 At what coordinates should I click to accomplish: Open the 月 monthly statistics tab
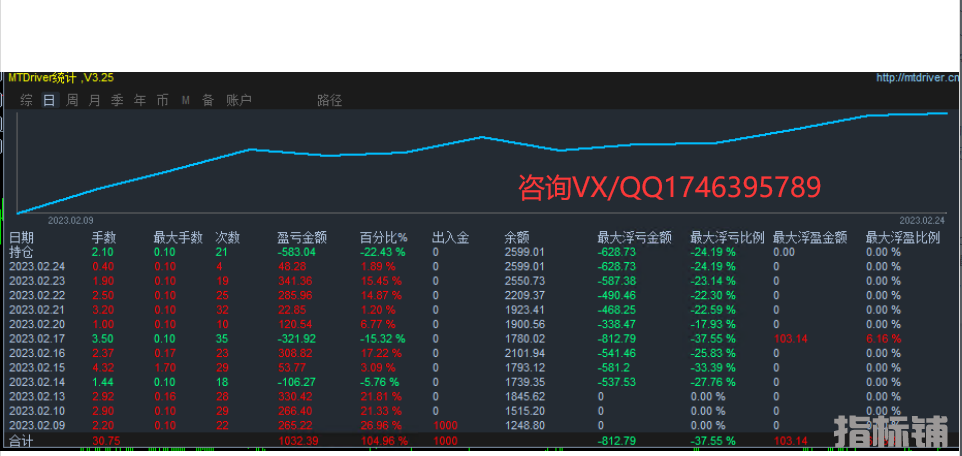(x=94, y=100)
